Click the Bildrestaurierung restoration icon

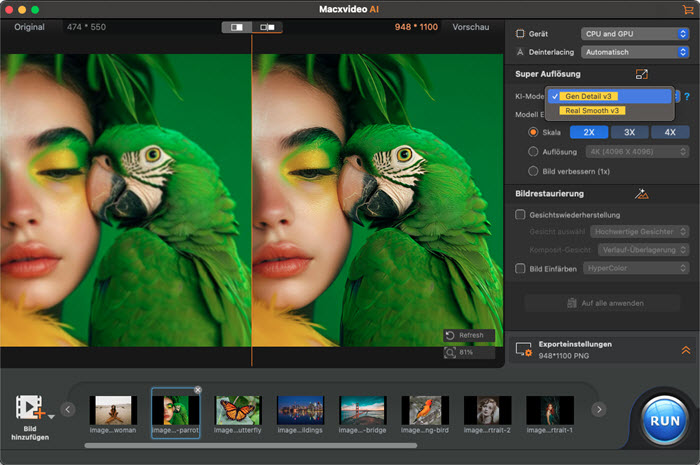(x=642, y=194)
